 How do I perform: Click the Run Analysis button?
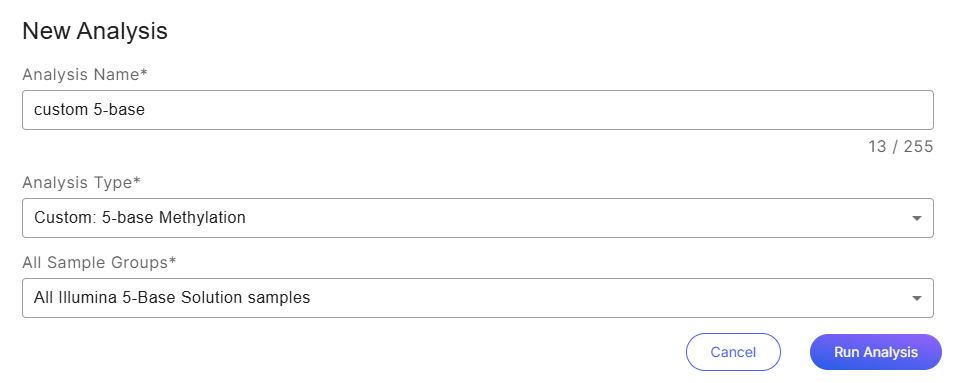point(875,352)
